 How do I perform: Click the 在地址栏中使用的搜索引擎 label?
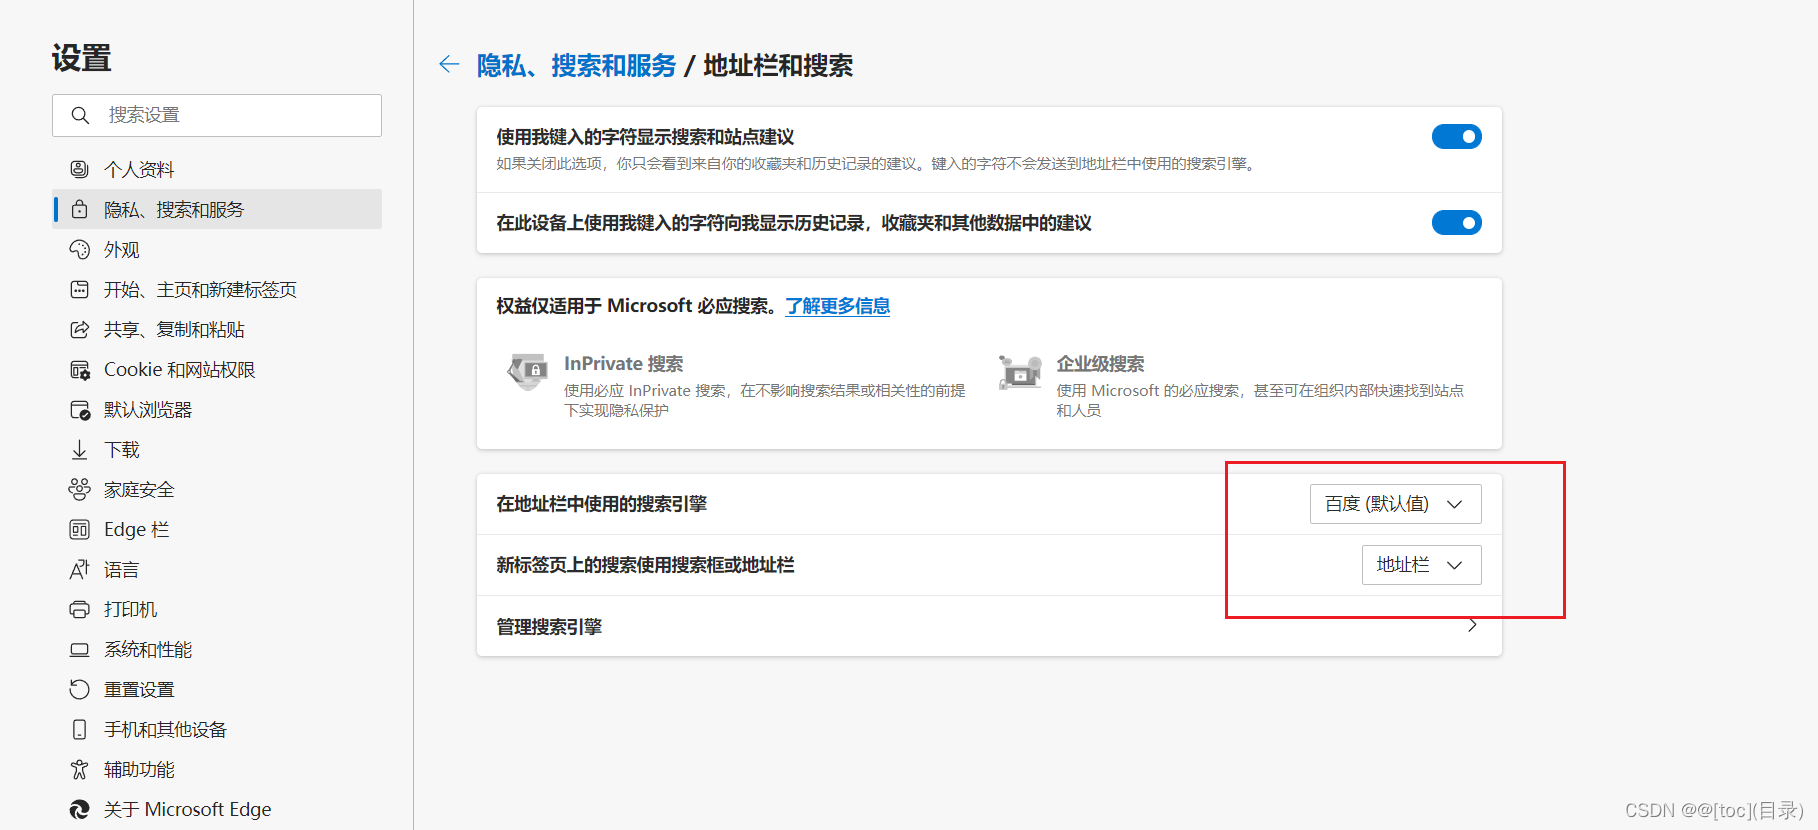(602, 504)
